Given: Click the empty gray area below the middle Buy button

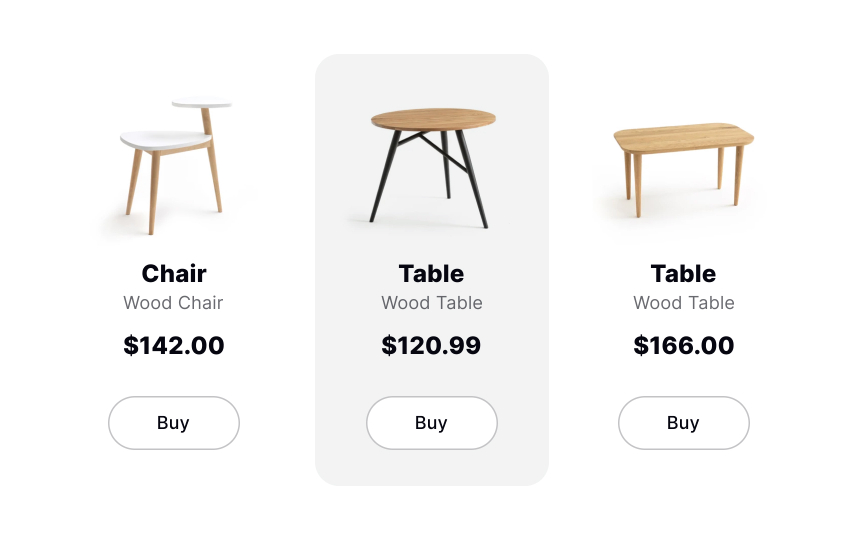Looking at the screenshot, I should [432, 468].
